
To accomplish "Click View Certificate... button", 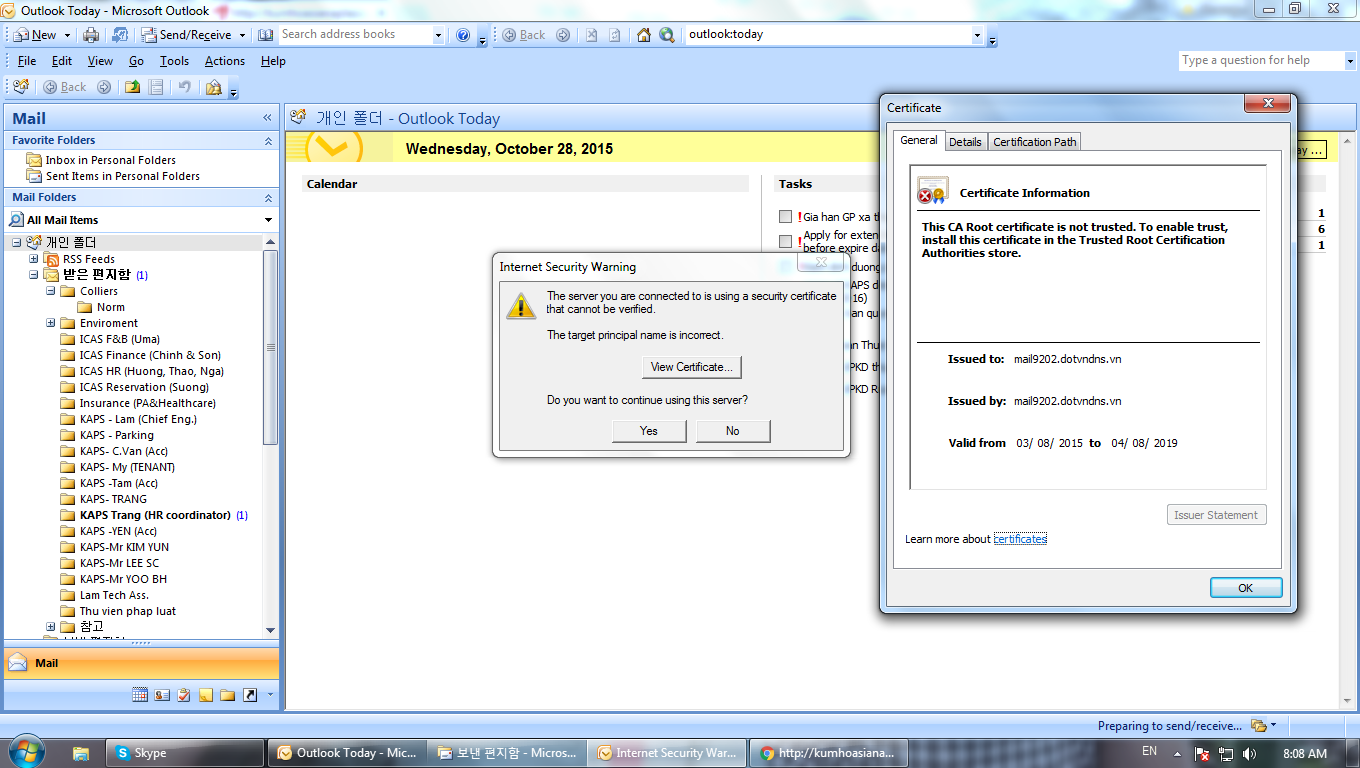I will click(692, 367).
